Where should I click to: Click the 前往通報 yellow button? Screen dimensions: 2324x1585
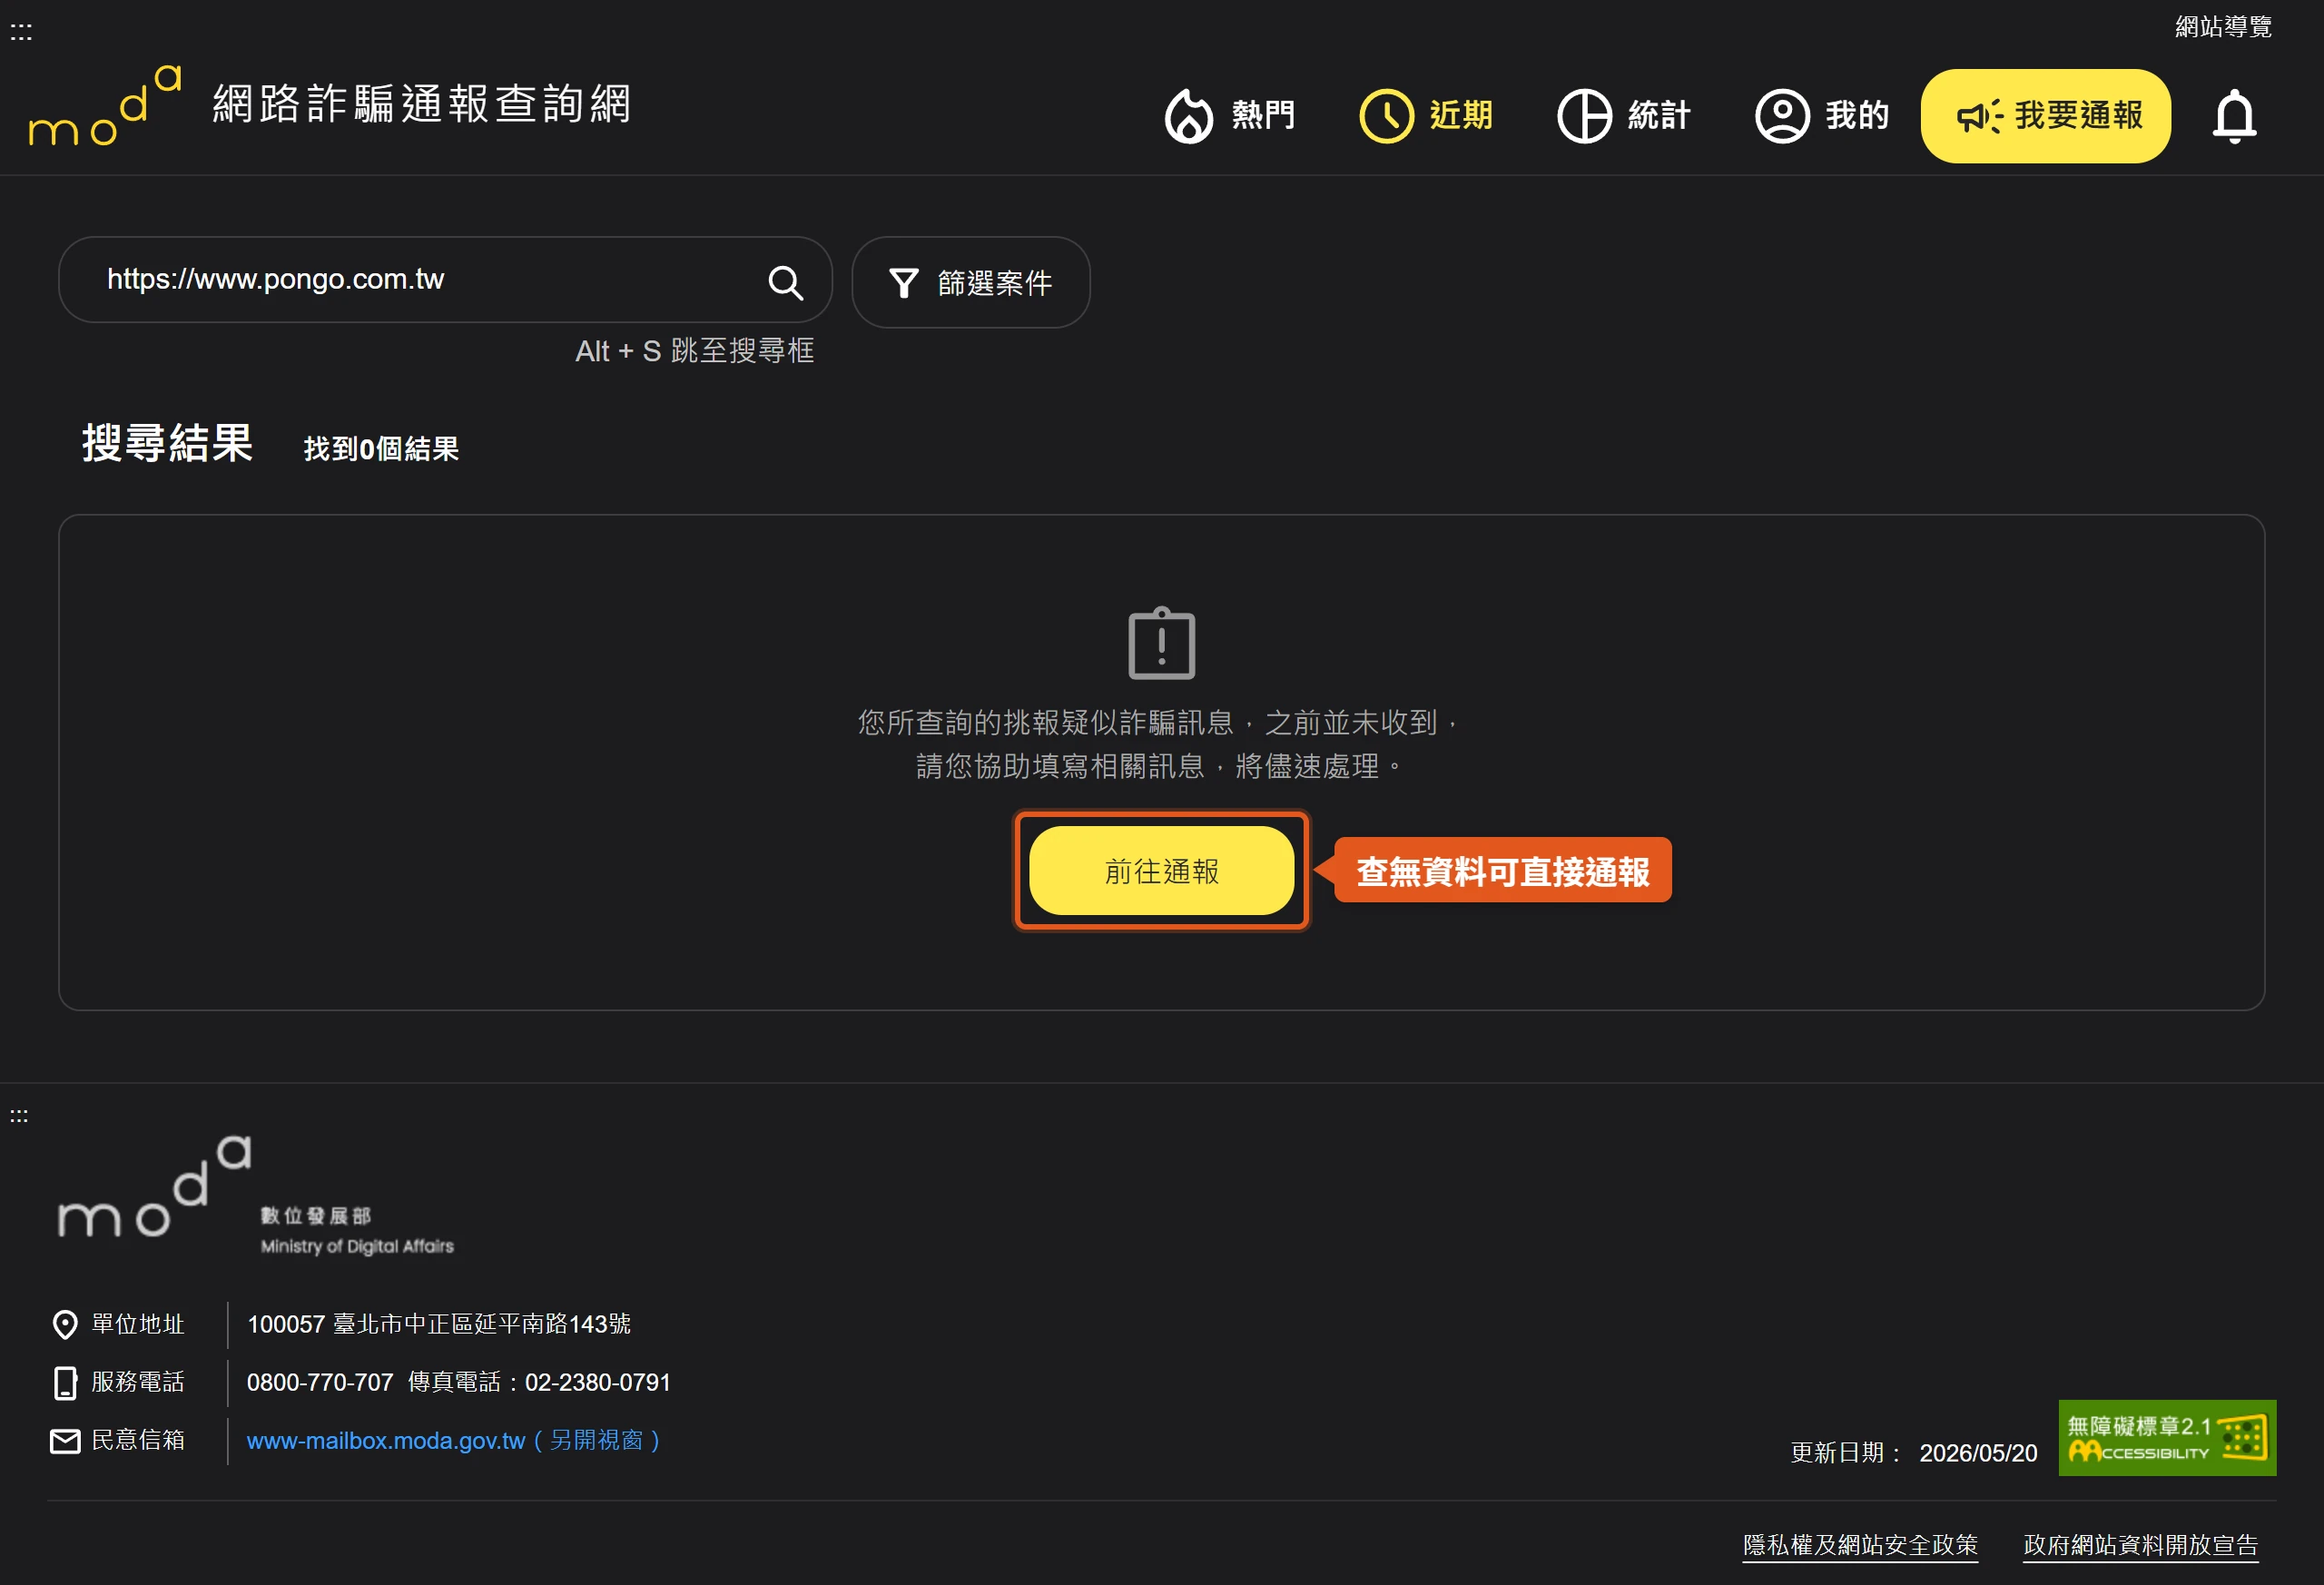pyautogui.click(x=1161, y=871)
